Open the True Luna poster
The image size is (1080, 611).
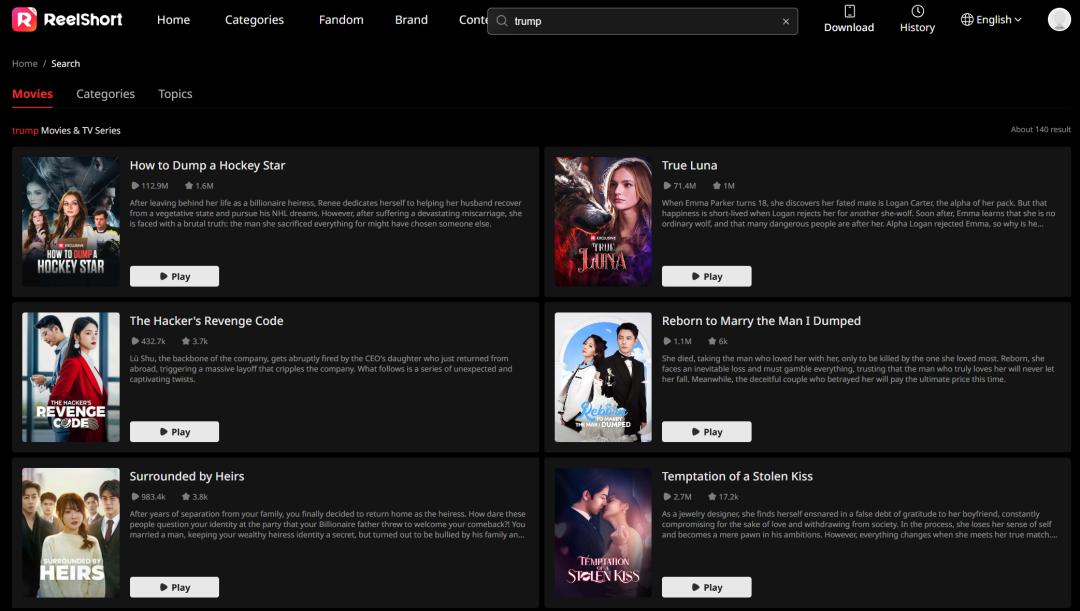point(603,221)
